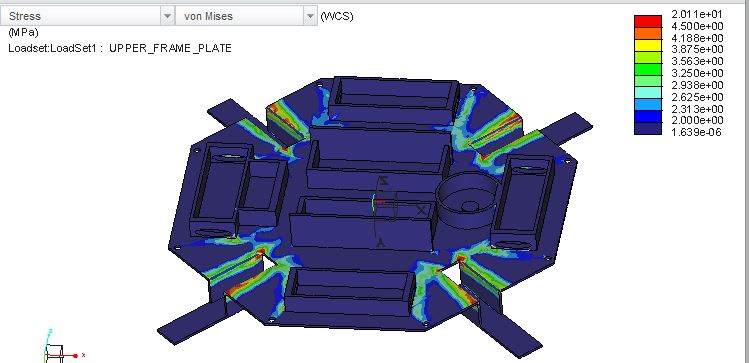Click the 3.563e+00 legend value
750x363 pixels.
pyautogui.click(x=697, y=61)
